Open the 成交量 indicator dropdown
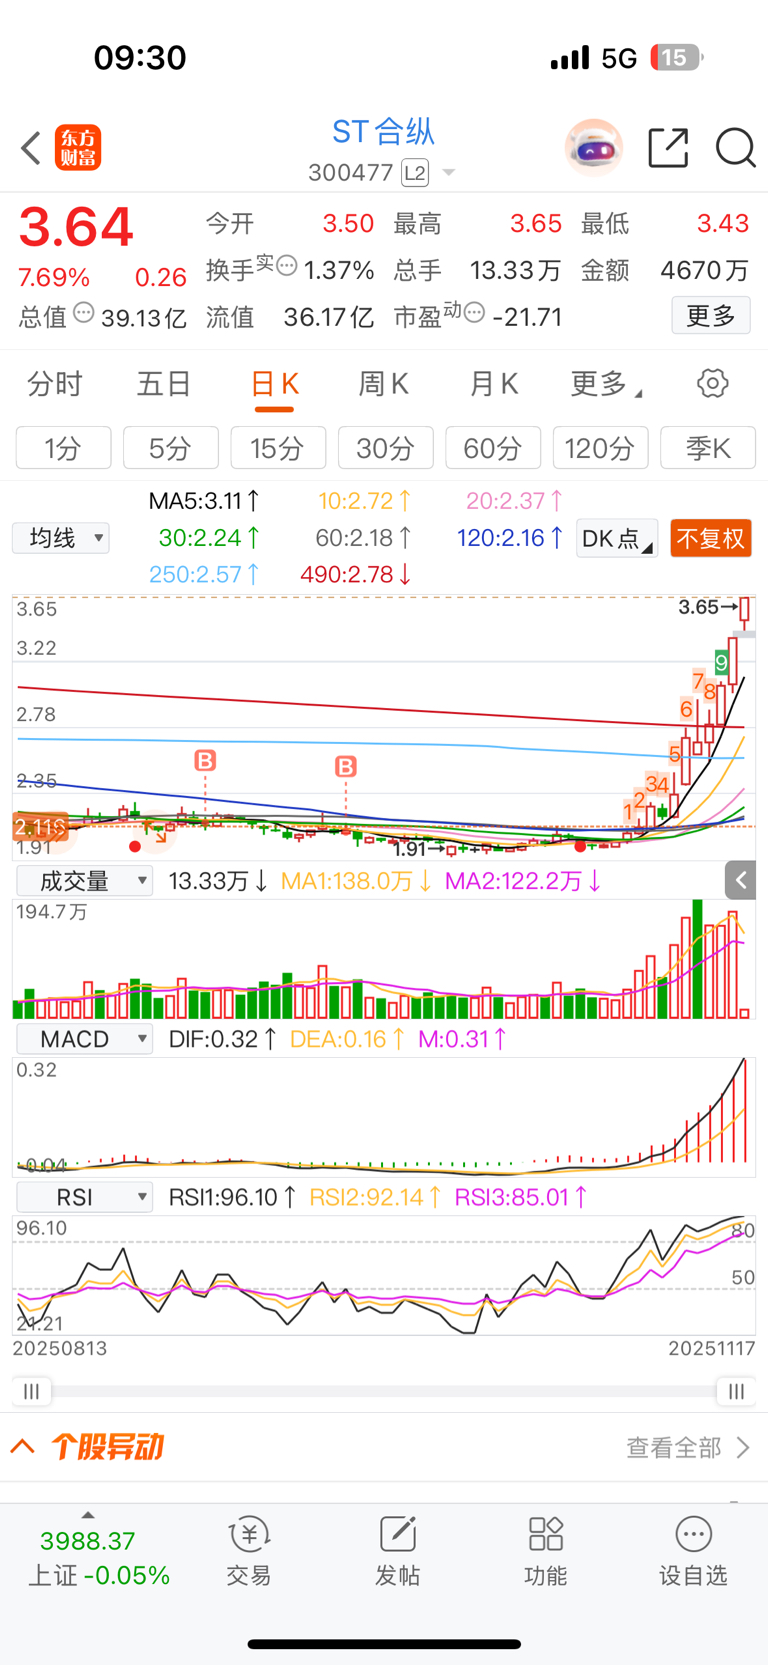The width and height of the screenshot is (769, 1665). (x=85, y=881)
